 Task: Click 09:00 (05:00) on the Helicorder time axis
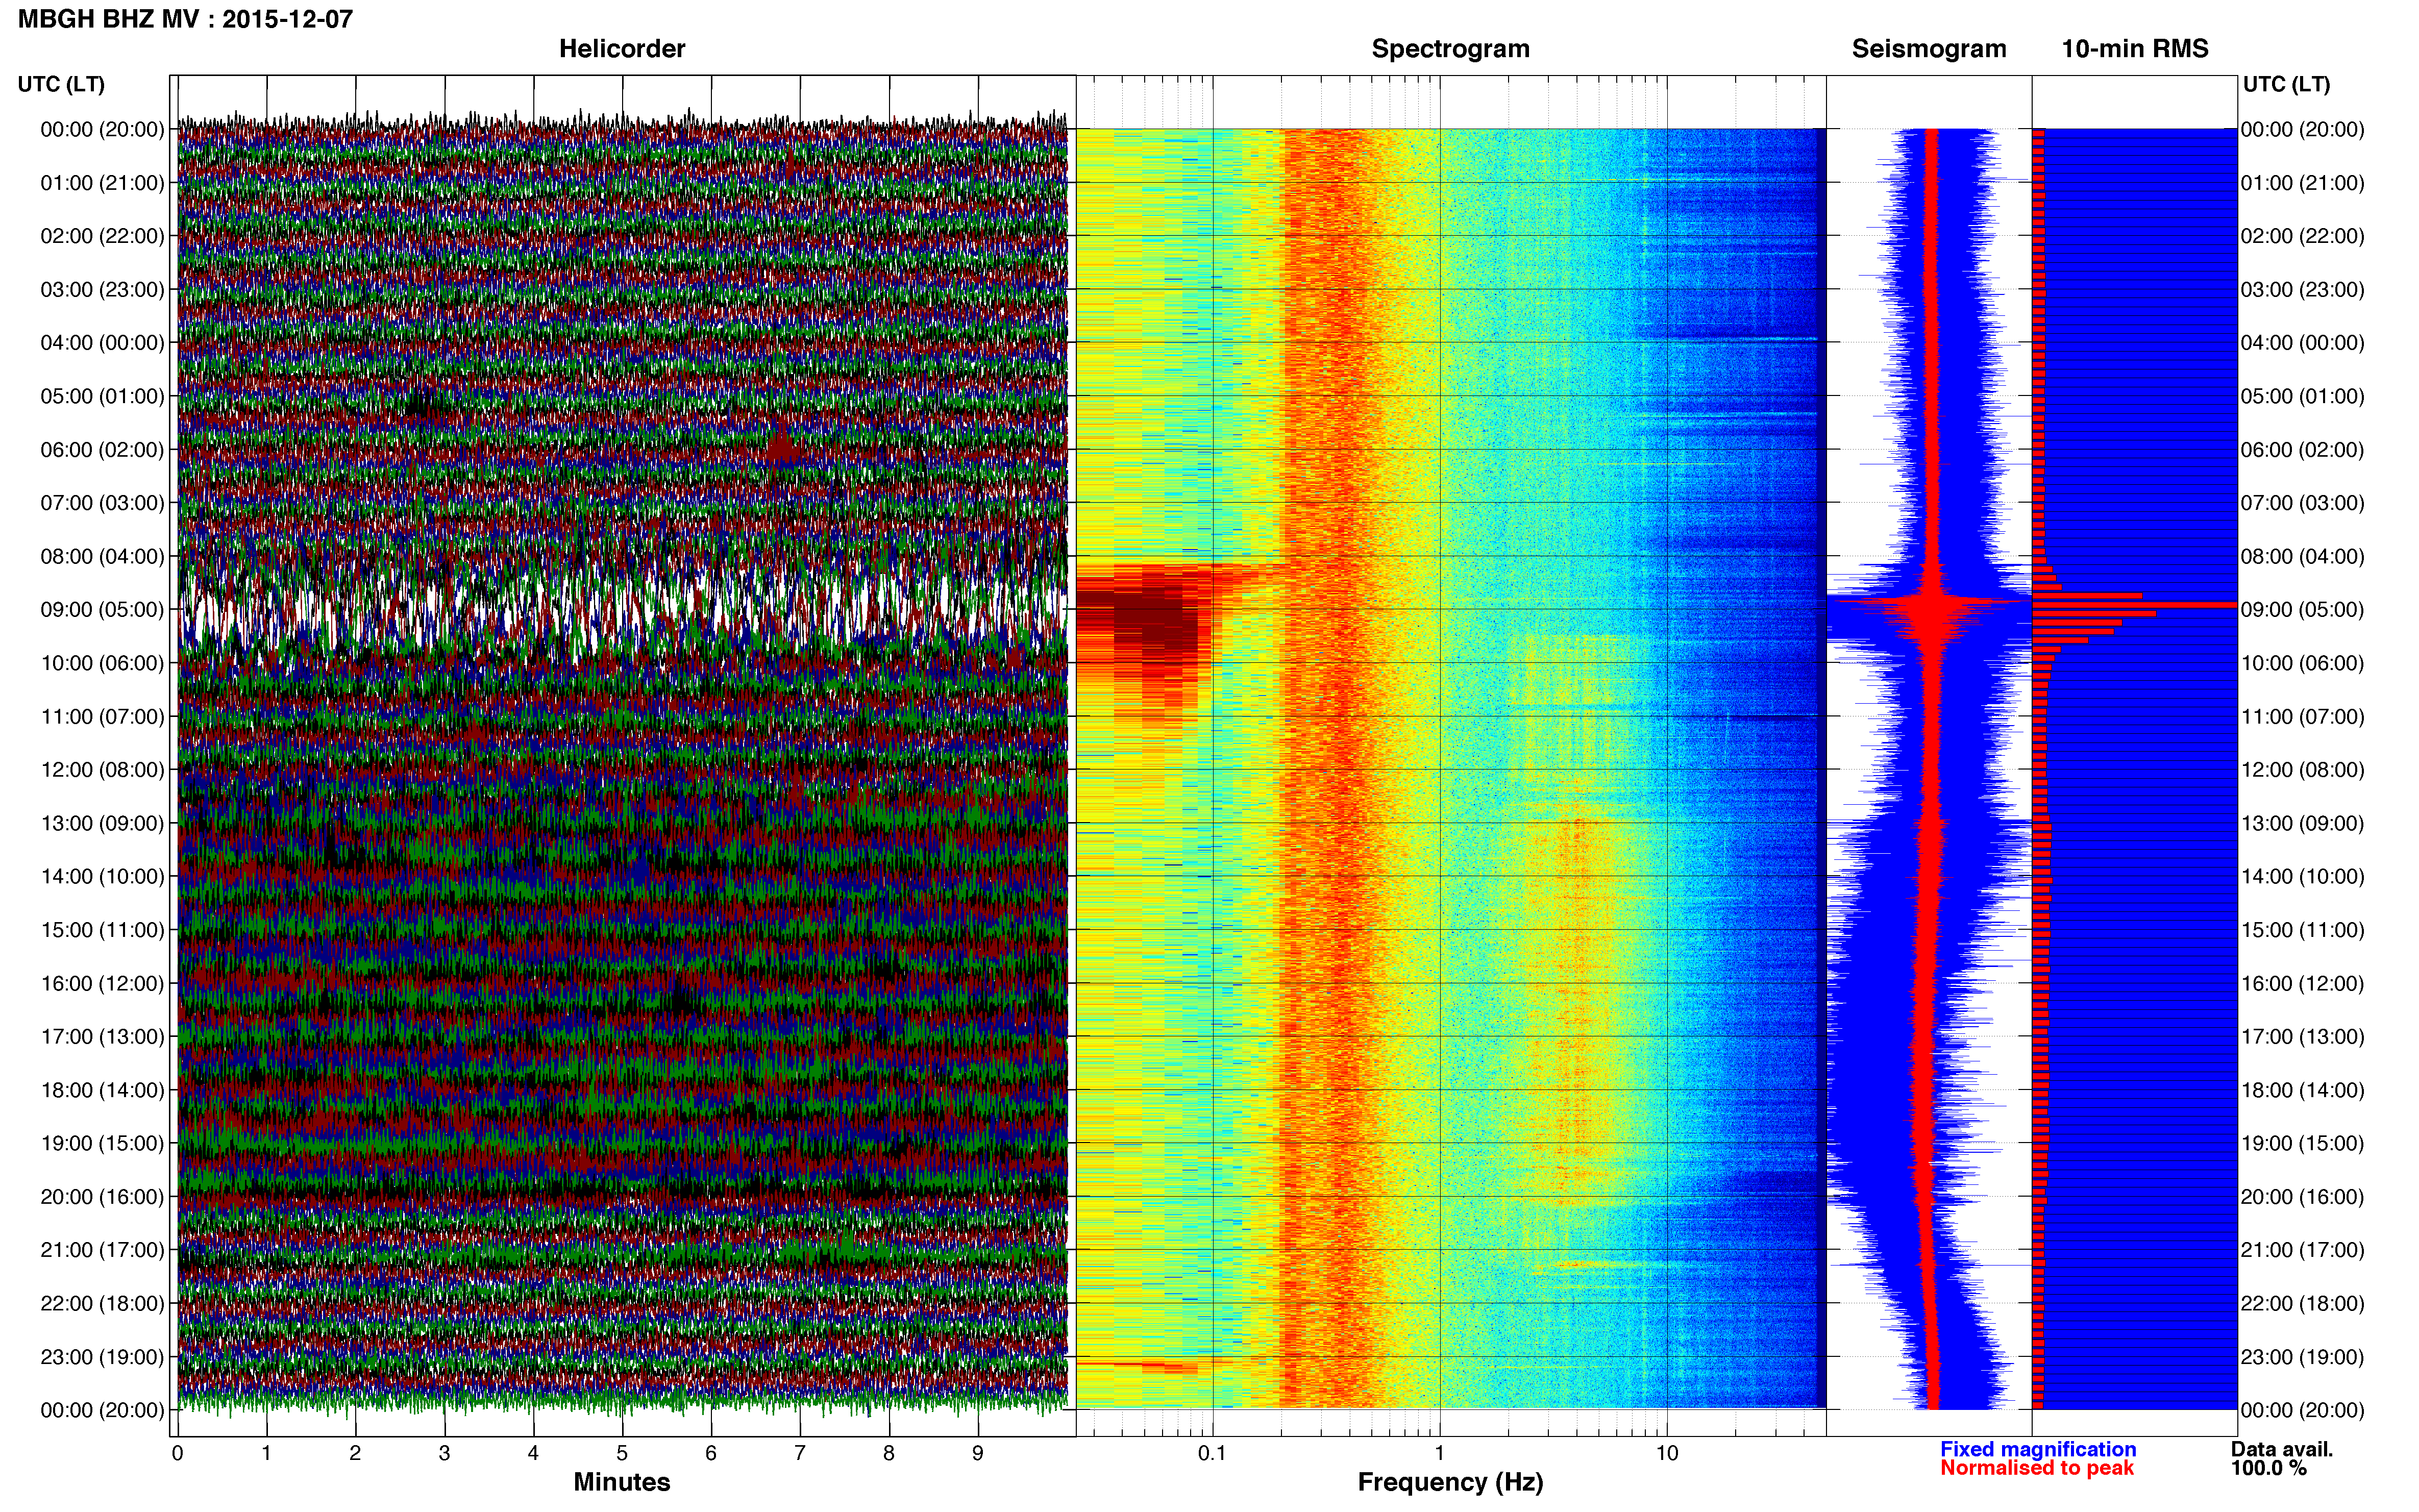[102, 610]
